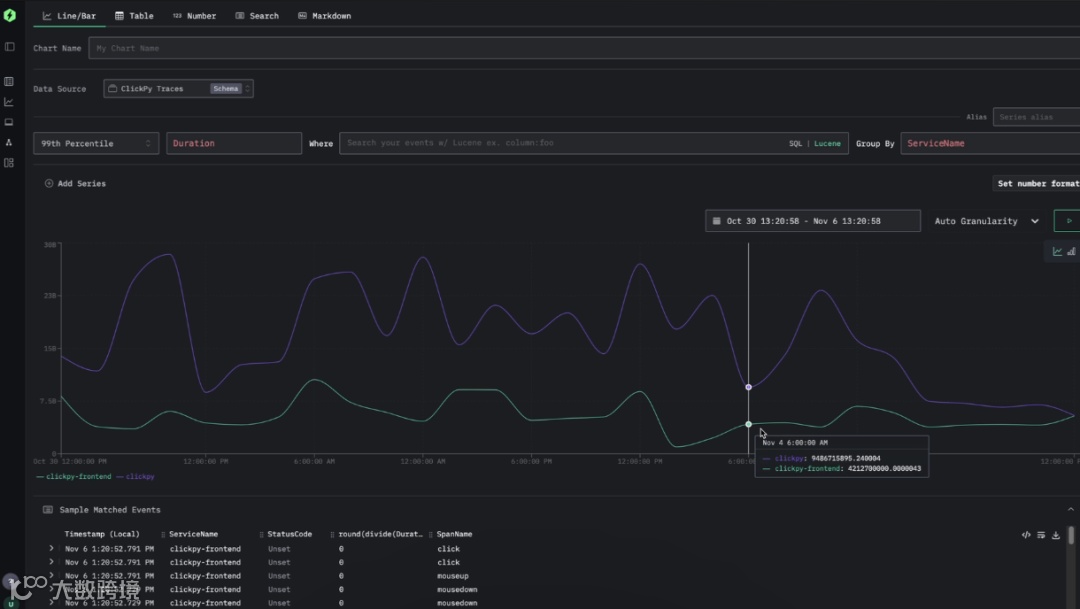Image resolution: width=1080 pixels, height=609 pixels.
Task: Click the run query play button
Action: click(x=1069, y=221)
